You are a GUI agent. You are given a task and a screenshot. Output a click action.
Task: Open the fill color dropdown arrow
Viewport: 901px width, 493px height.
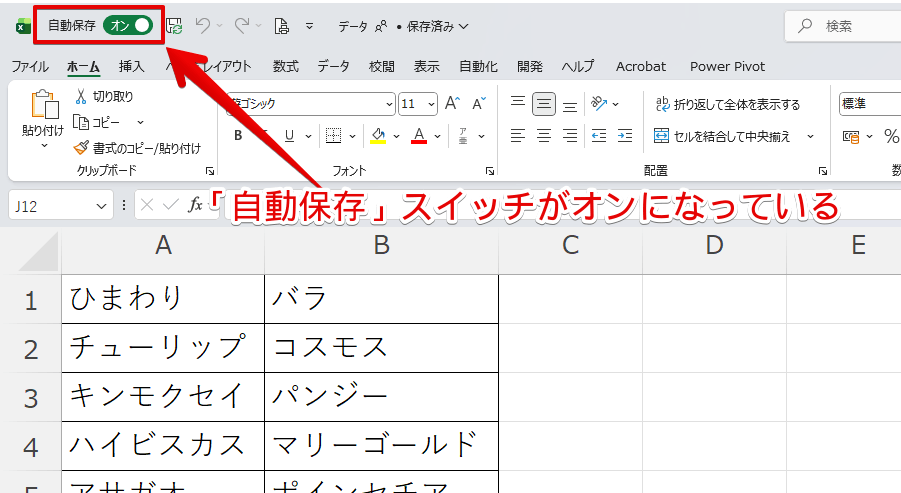coord(396,137)
